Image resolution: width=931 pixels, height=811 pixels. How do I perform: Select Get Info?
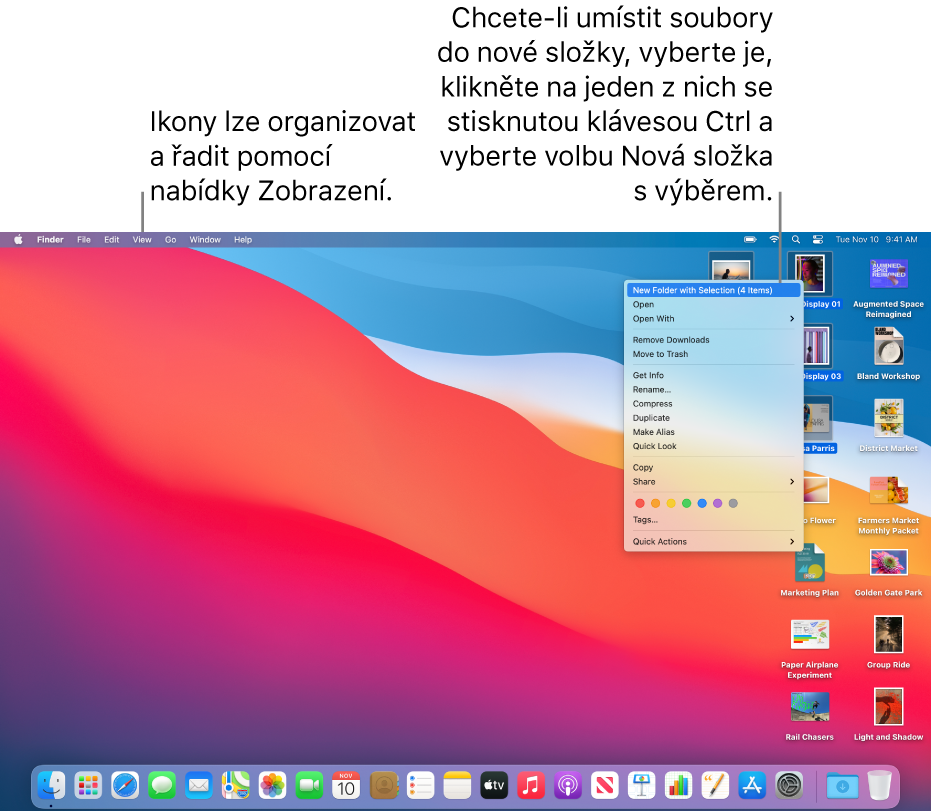click(714, 375)
